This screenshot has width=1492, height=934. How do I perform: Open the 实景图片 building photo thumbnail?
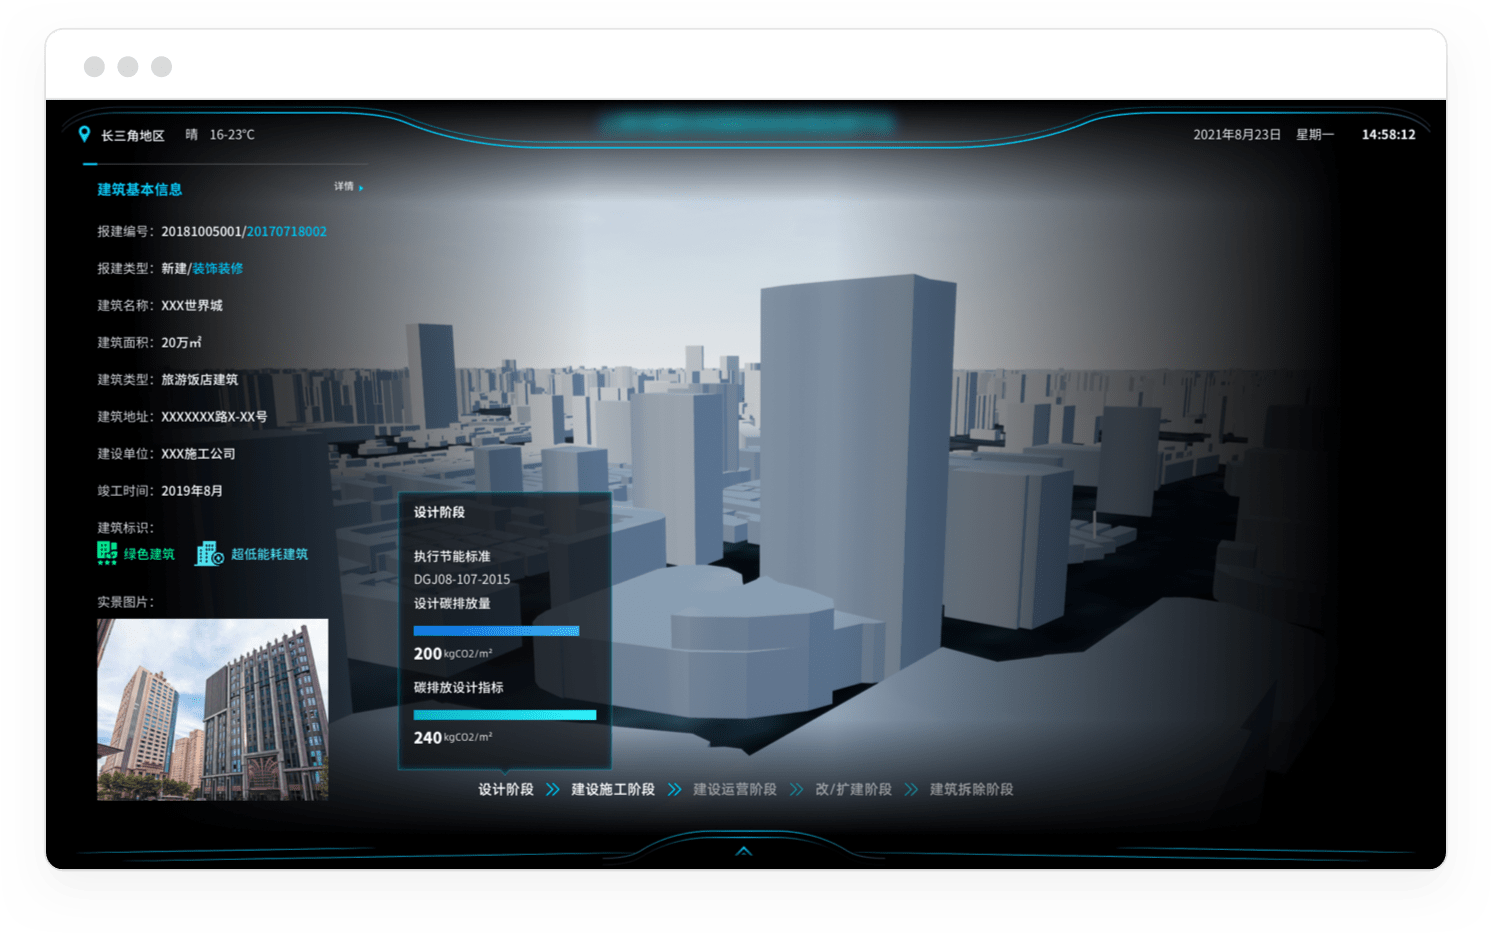(x=212, y=709)
